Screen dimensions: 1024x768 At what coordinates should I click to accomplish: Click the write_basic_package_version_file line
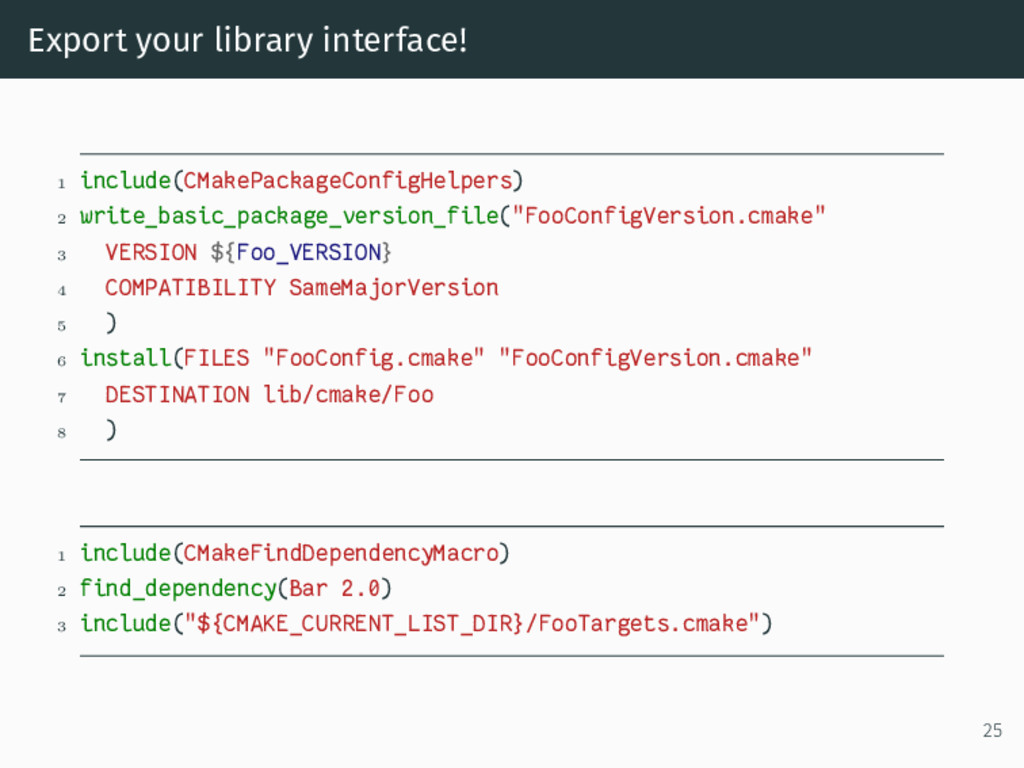coord(453,216)
